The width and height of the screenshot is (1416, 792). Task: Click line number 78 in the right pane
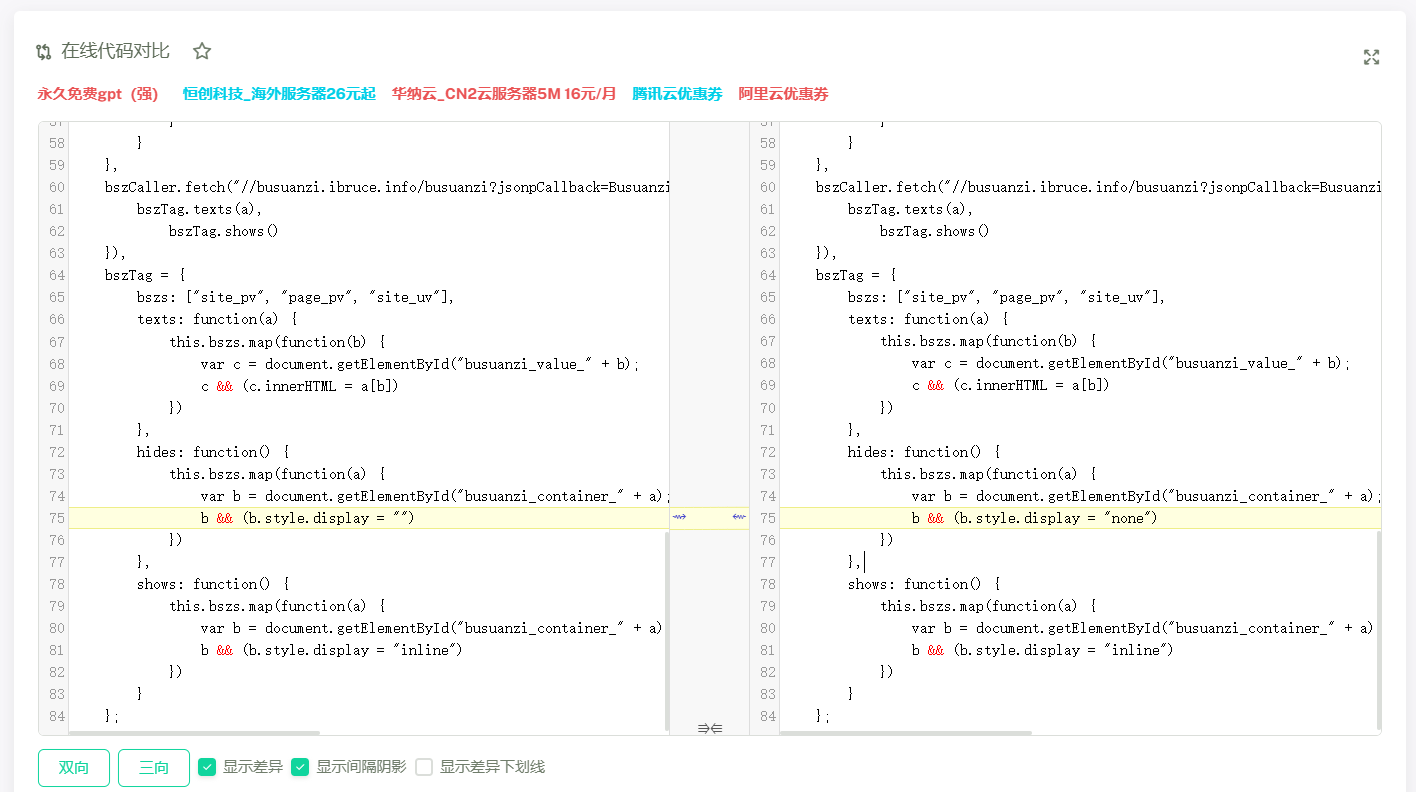coord(767,584)
